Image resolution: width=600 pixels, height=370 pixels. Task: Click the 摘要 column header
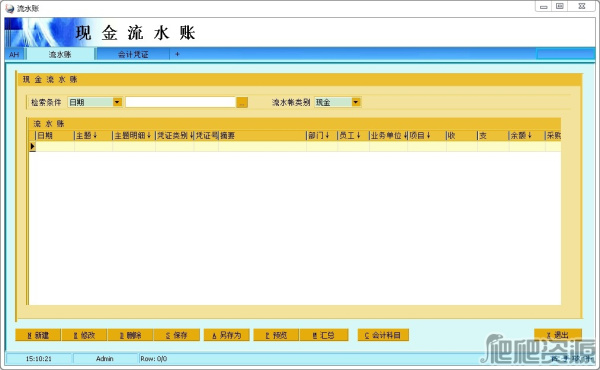point(262,135)
